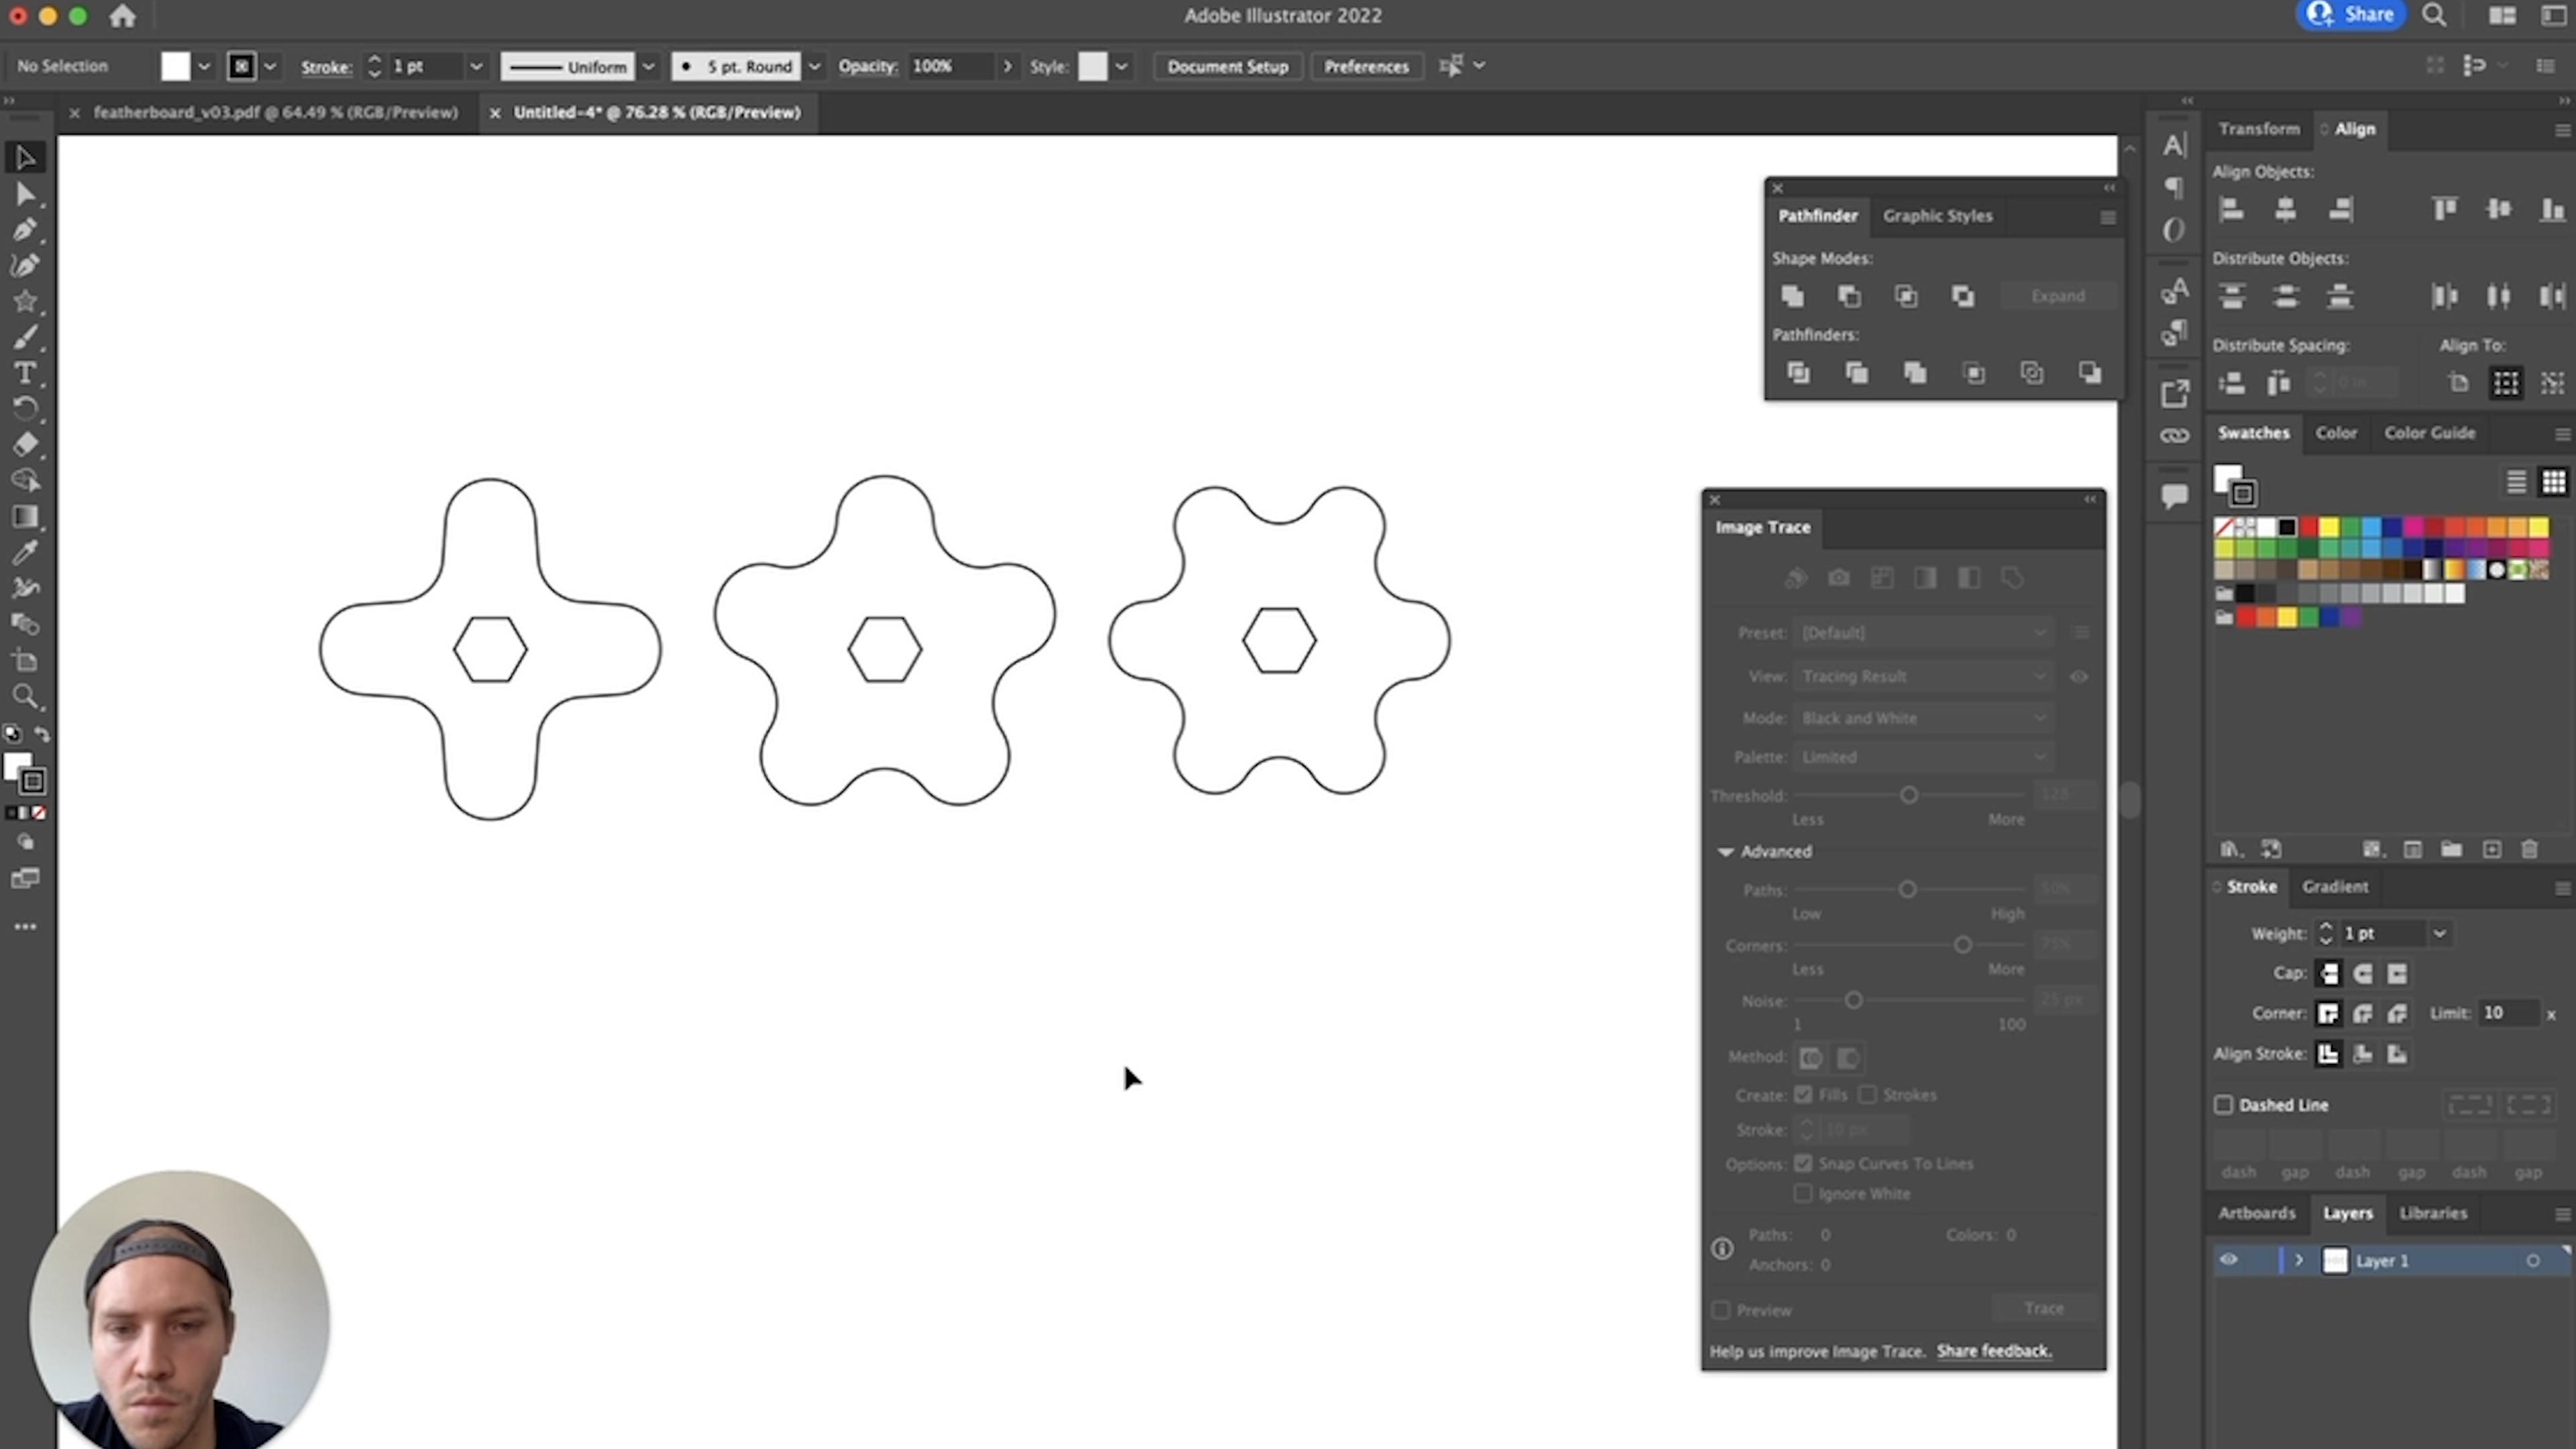The image size is (2576, 1449).
Task: Select Round Cap in Stroke panel
Action: point(2363,973)
